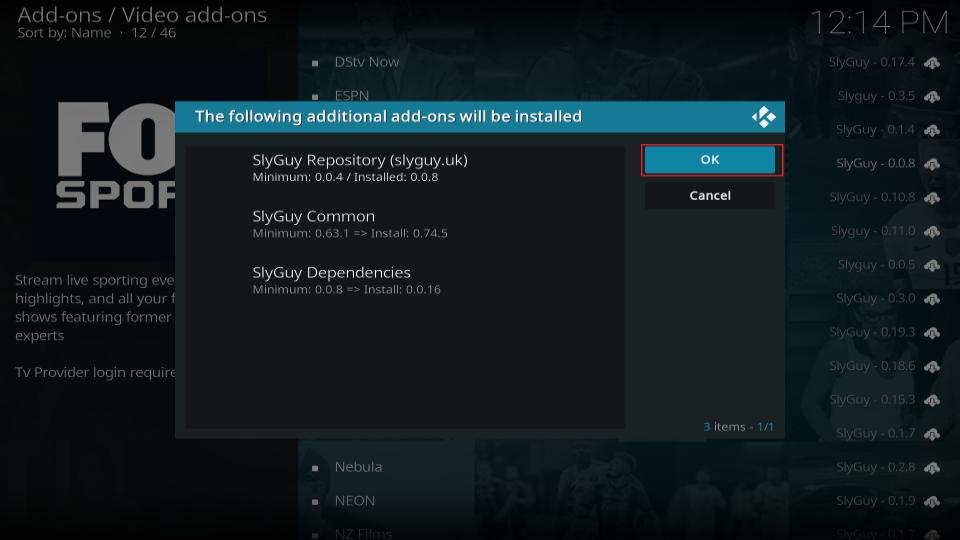Click cloud icon beside SlyGuy - 0.17.4
Screen dimensions: 960x540
point(932,62)
